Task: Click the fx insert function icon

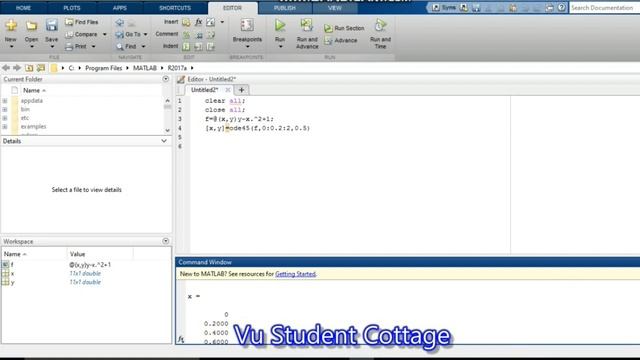Action: pos(198,22)
